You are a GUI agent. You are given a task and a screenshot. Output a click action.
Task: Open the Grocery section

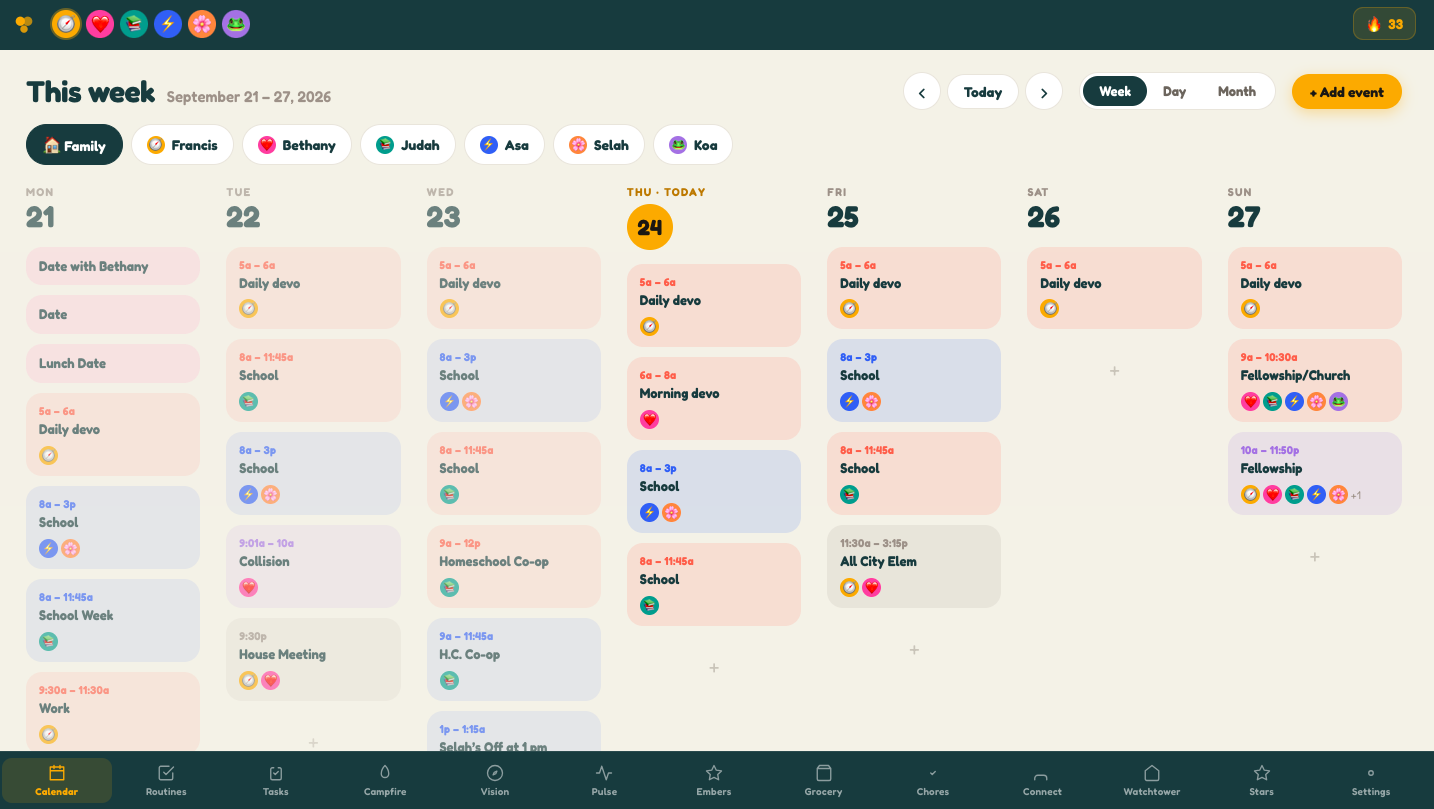coord(823,780)
